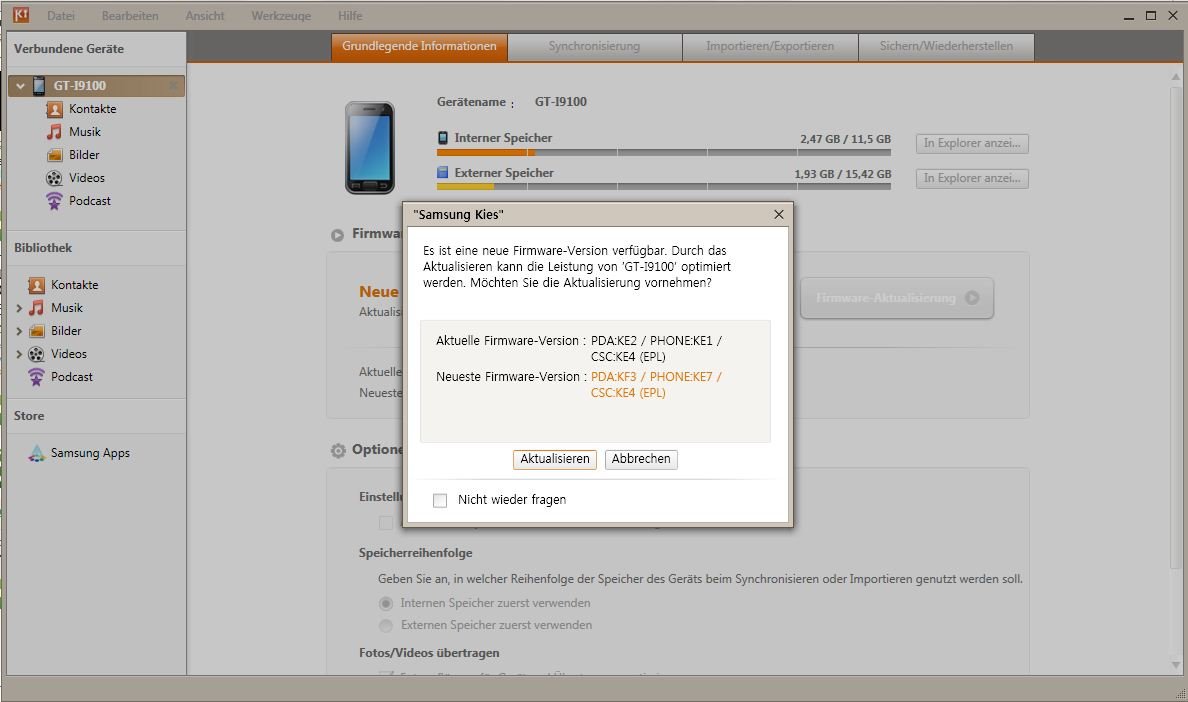Select the GT-I9100 phone icon in sidebar
Viewport: 1188px width, 702px height.
39,86
